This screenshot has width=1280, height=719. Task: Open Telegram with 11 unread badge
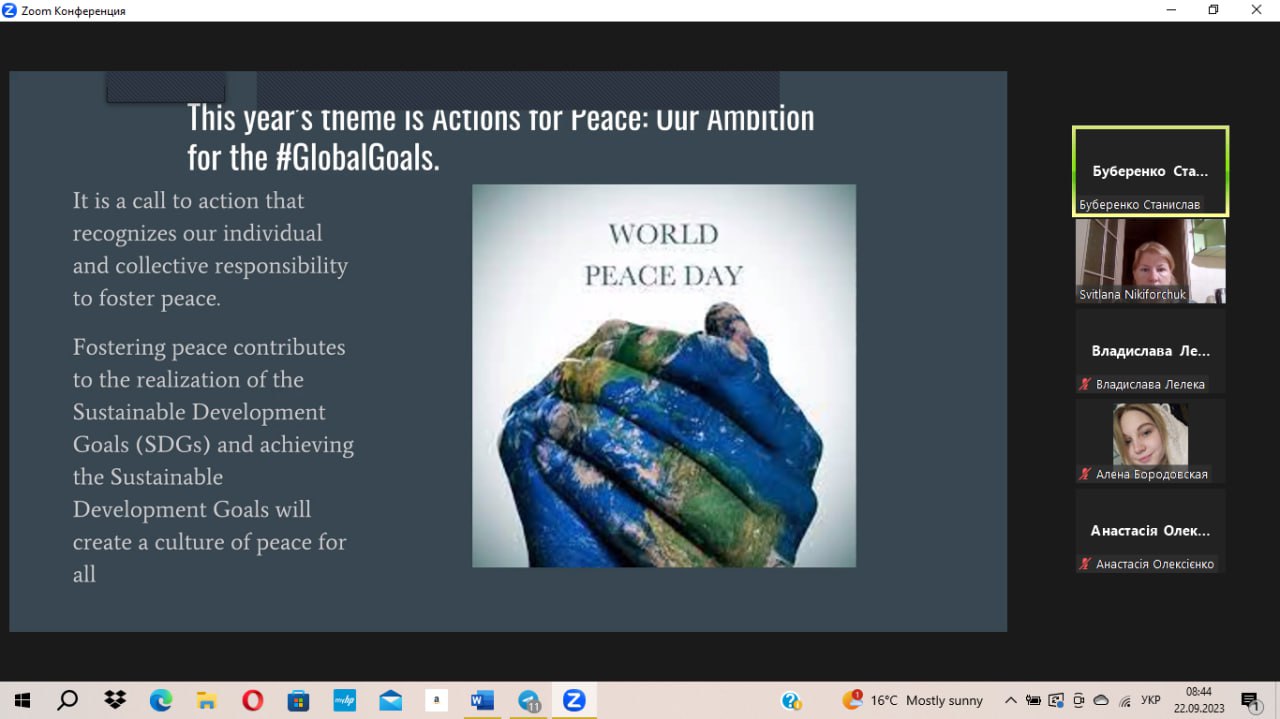(x=529, y=701)
